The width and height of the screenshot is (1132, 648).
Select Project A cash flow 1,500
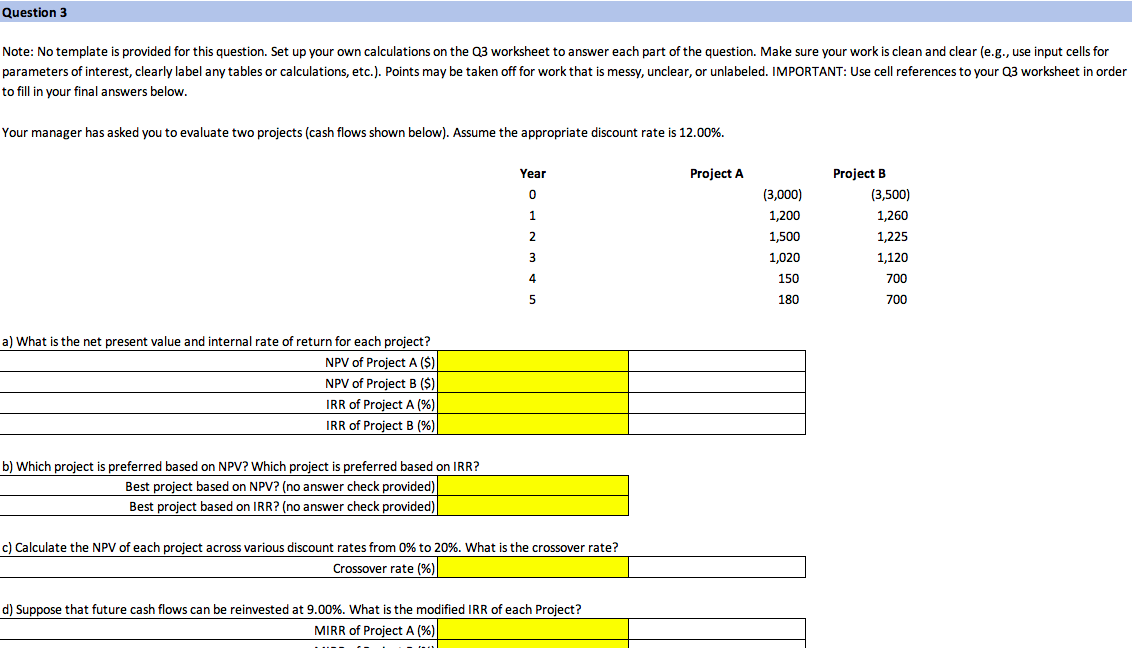[784, 236]
